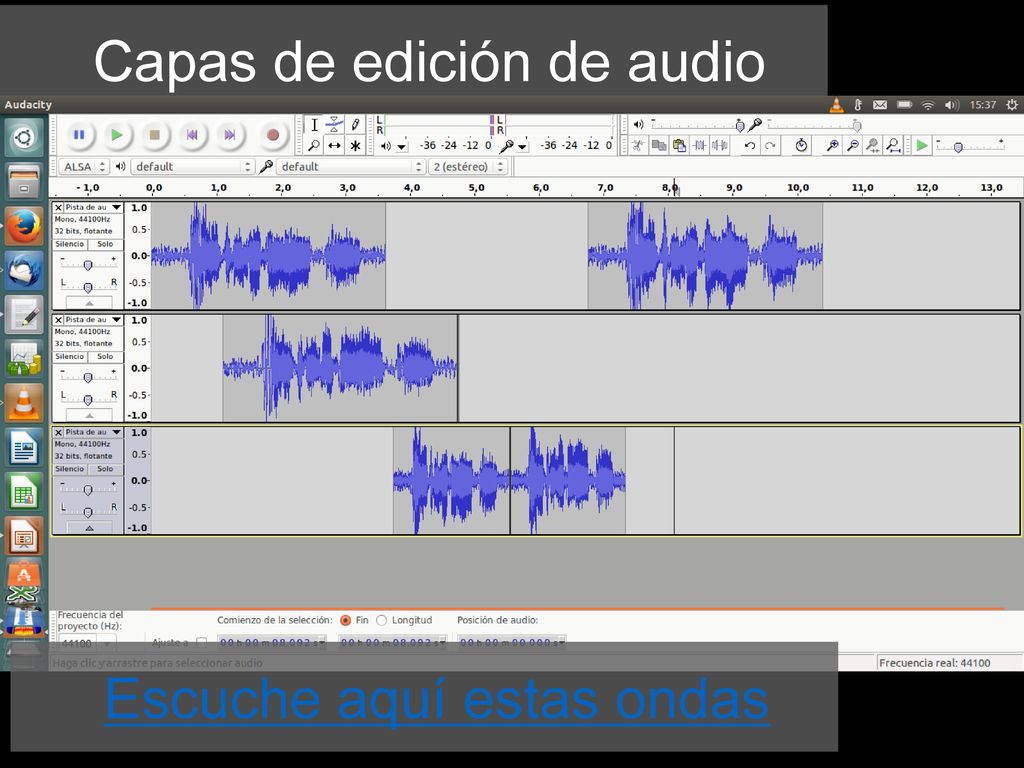
Task: Solo the first track
Action: (x=105, y=244)
